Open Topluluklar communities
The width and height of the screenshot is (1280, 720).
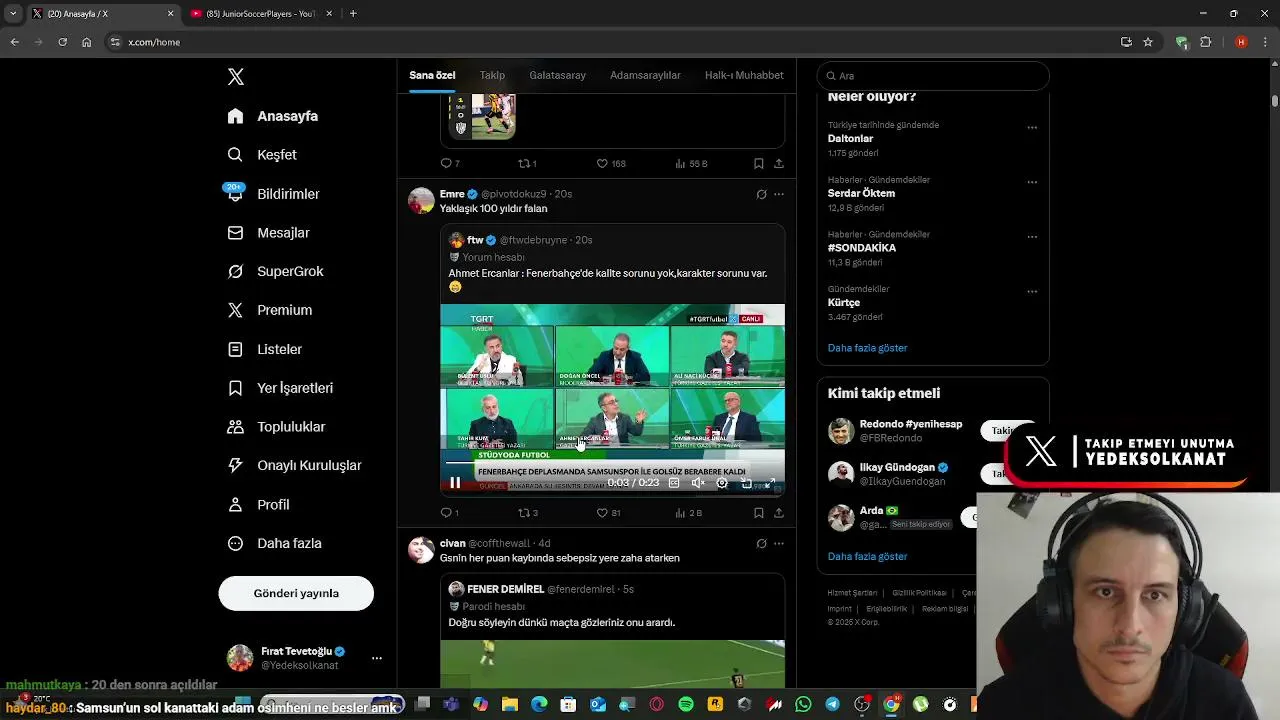(276, 427)
